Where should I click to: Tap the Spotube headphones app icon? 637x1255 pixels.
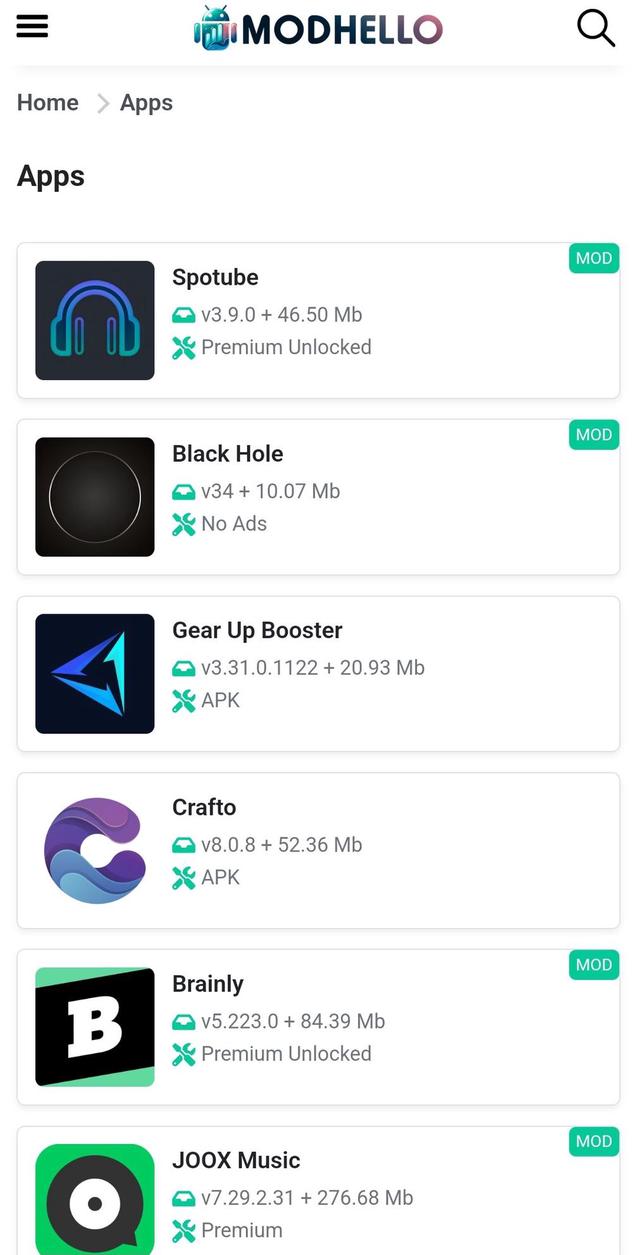(x=94, y=320)
